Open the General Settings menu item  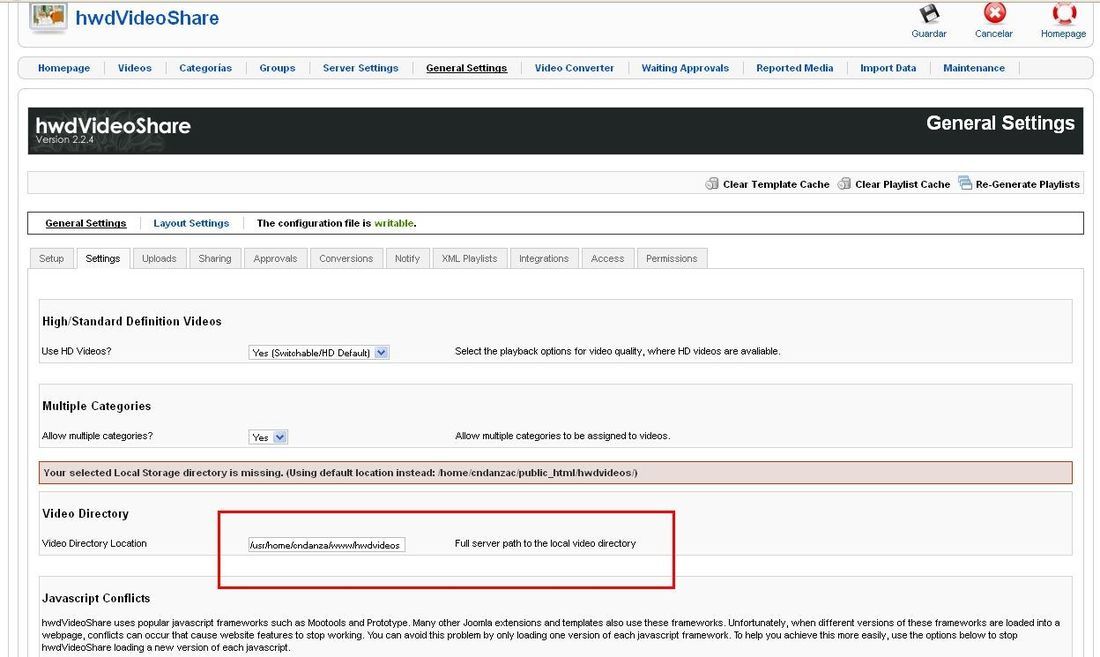[467, 68]
